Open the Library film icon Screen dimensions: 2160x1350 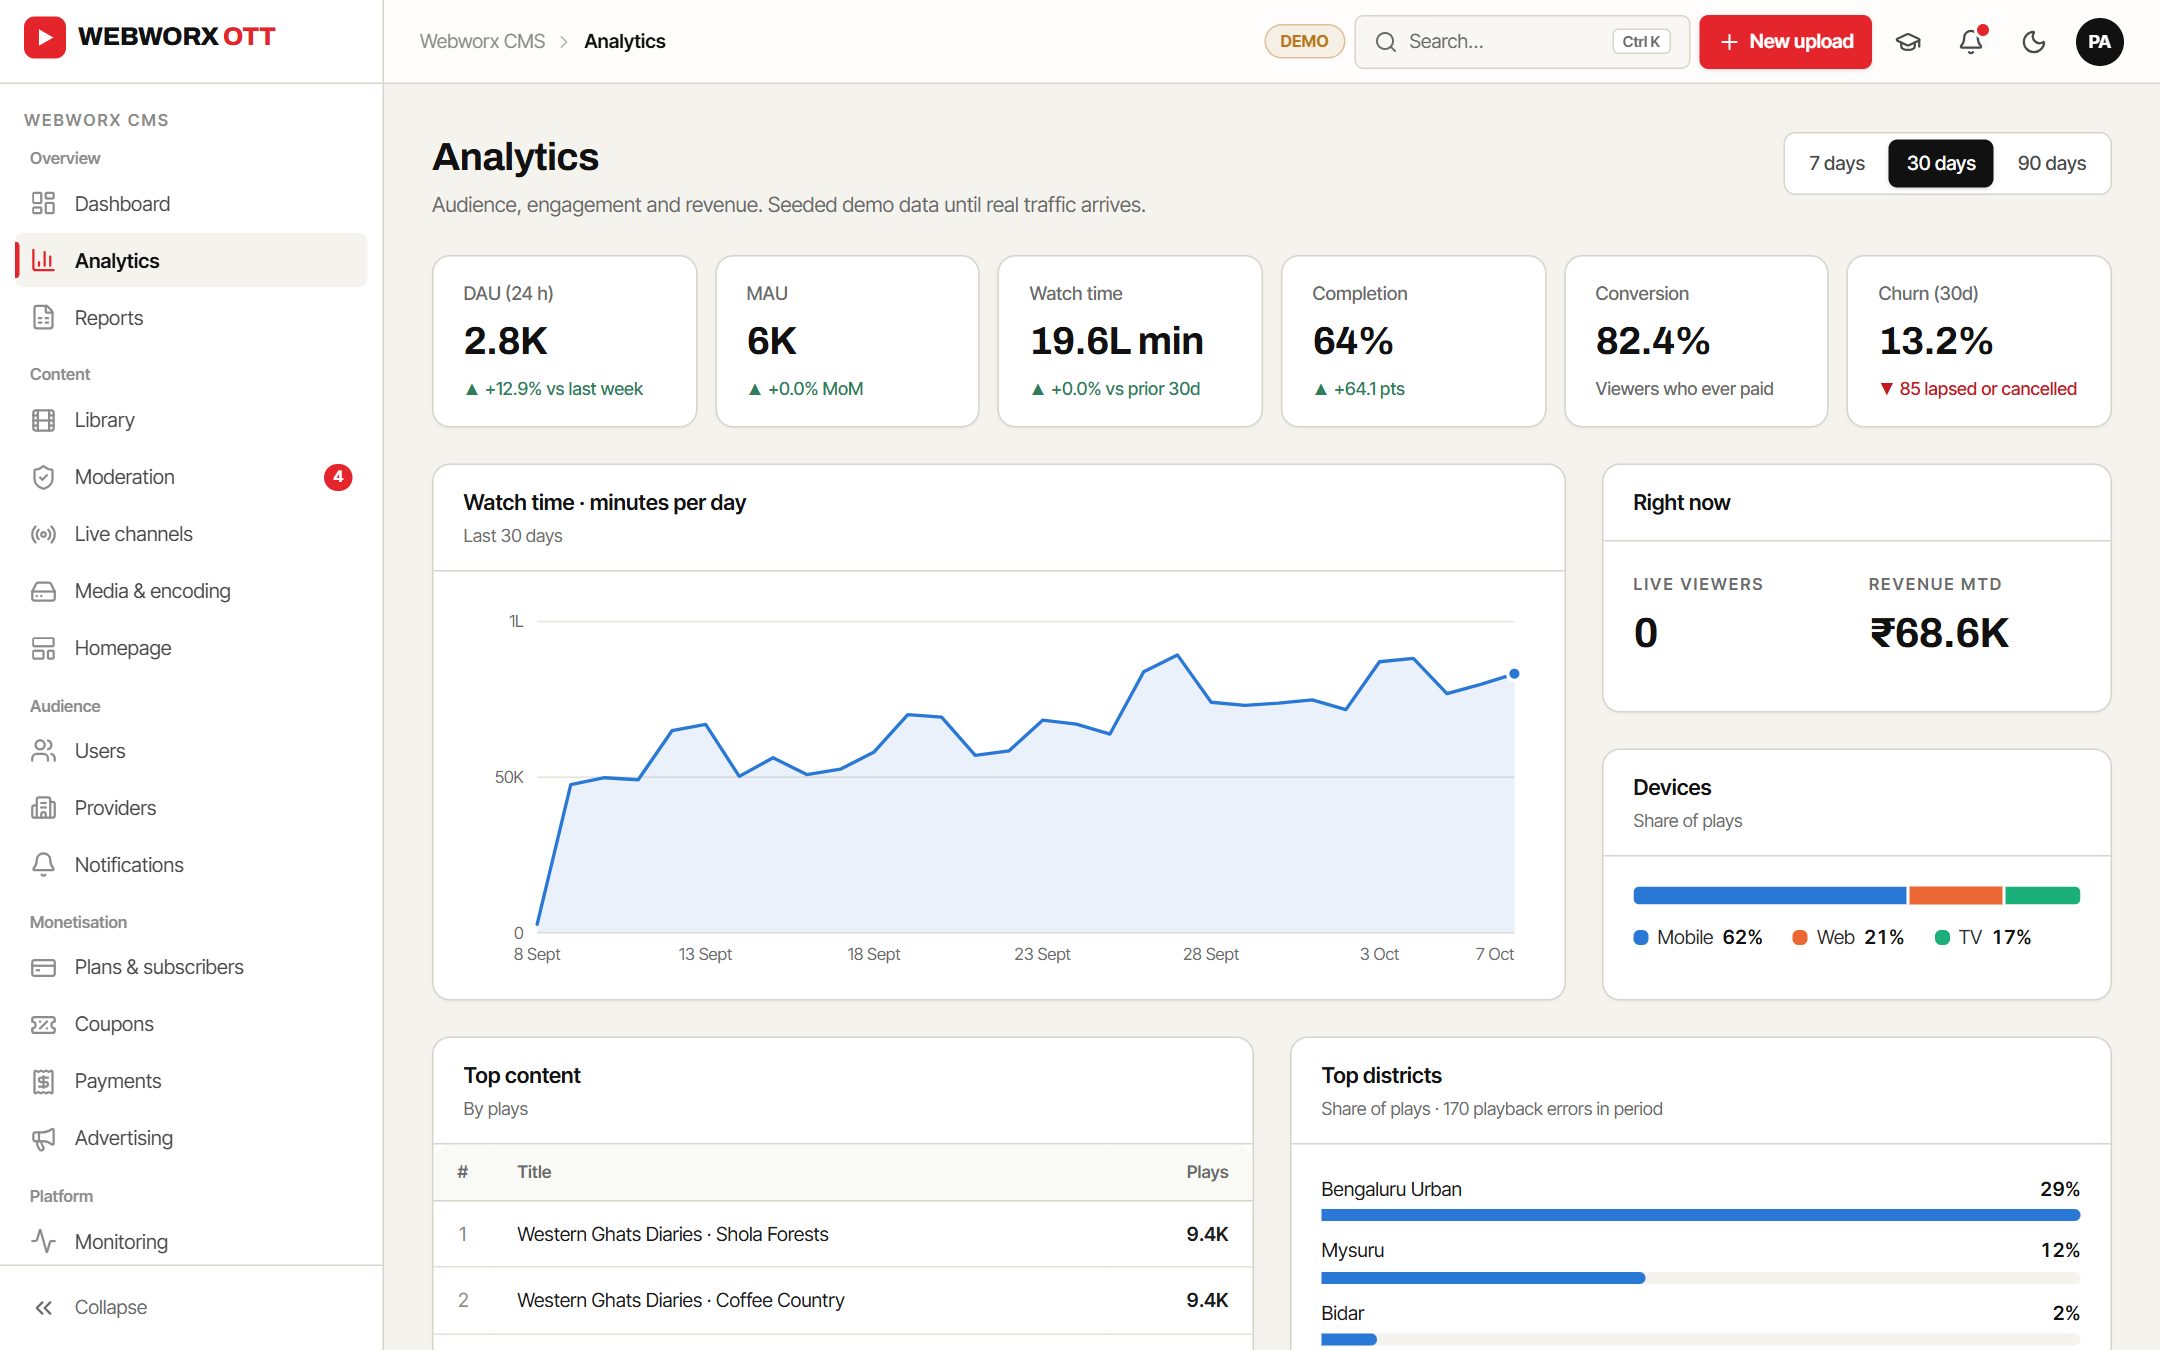[x=43, y=420]
